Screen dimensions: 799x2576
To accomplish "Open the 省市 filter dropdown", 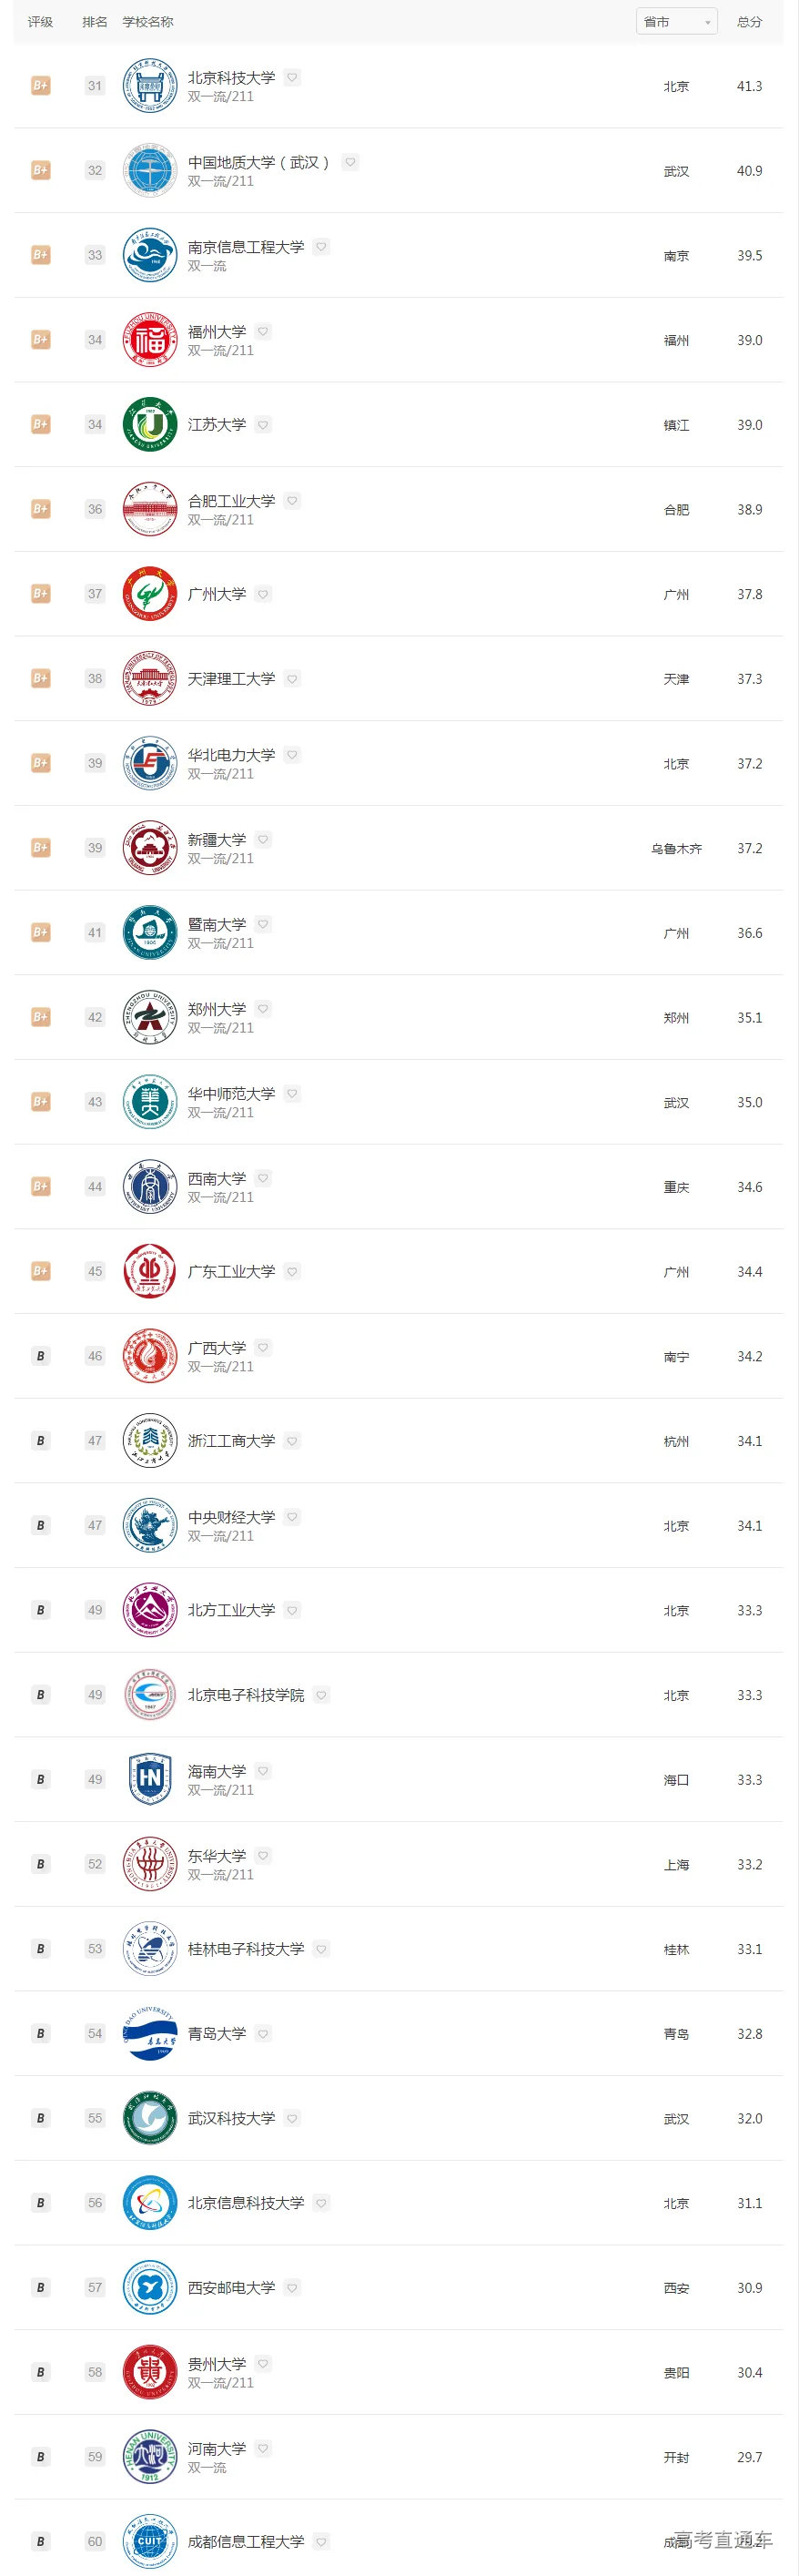I will (x=676, y=21).
